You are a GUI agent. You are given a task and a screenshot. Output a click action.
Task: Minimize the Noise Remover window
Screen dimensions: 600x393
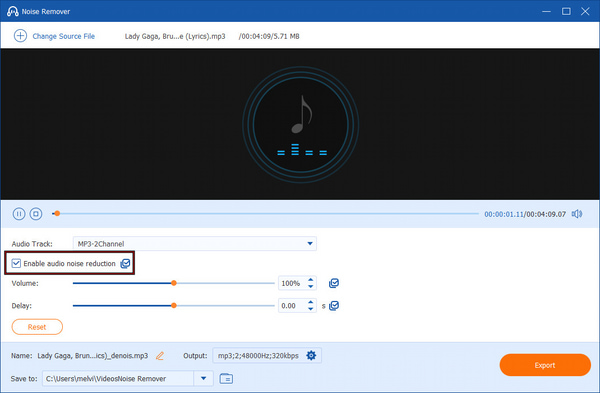[x=546, y=11]
